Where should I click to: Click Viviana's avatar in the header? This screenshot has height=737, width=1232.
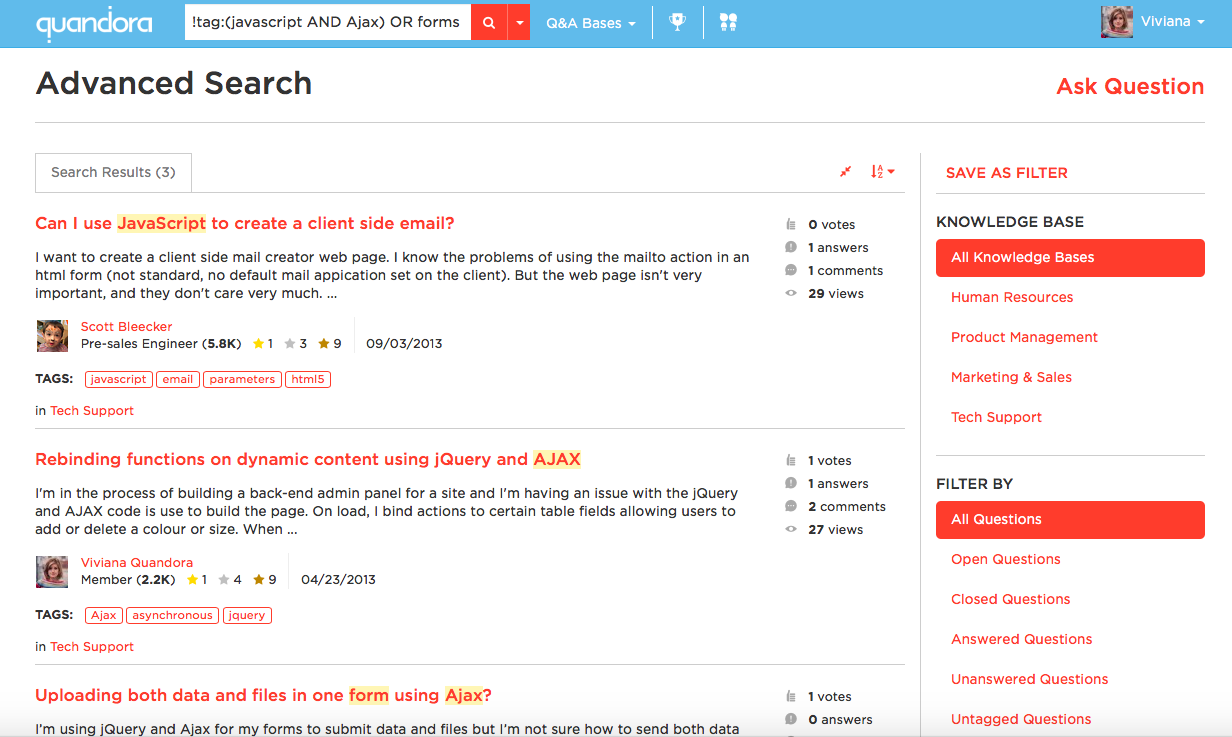coord(1116,22)
